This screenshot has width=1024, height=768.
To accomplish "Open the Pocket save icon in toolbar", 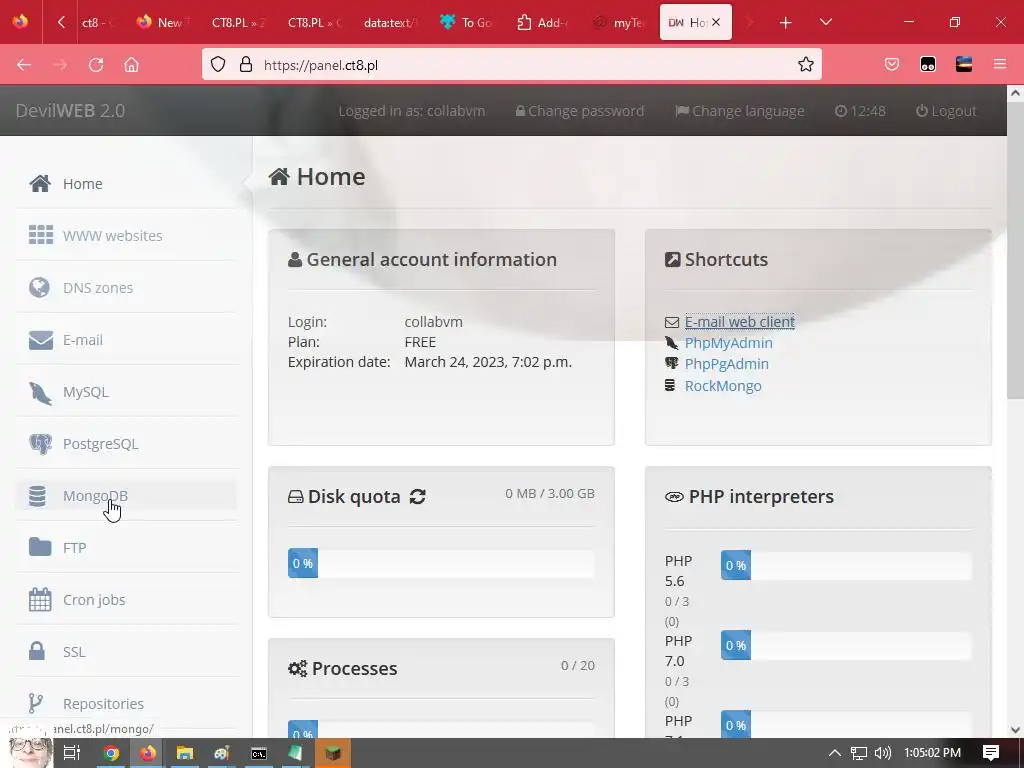I will [891, 64].
